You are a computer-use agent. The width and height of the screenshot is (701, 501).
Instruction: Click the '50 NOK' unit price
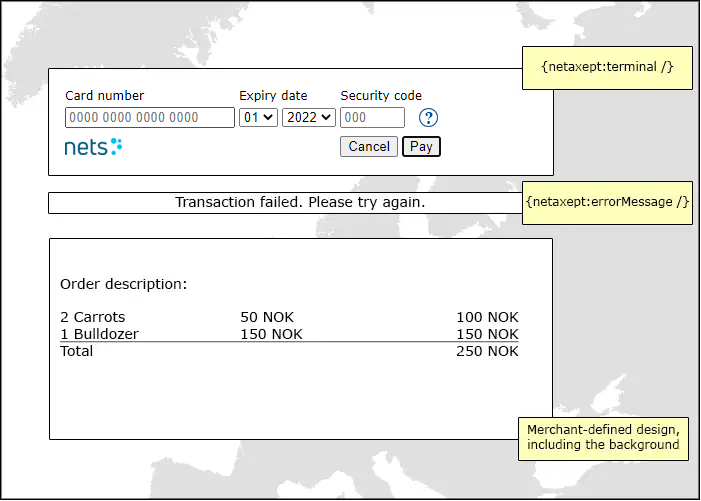point(267,317)
